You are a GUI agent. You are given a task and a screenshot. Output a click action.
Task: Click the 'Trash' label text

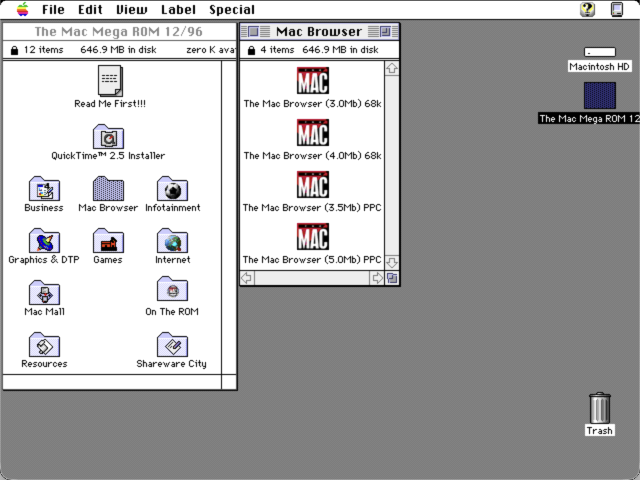(x=600, y=431)
